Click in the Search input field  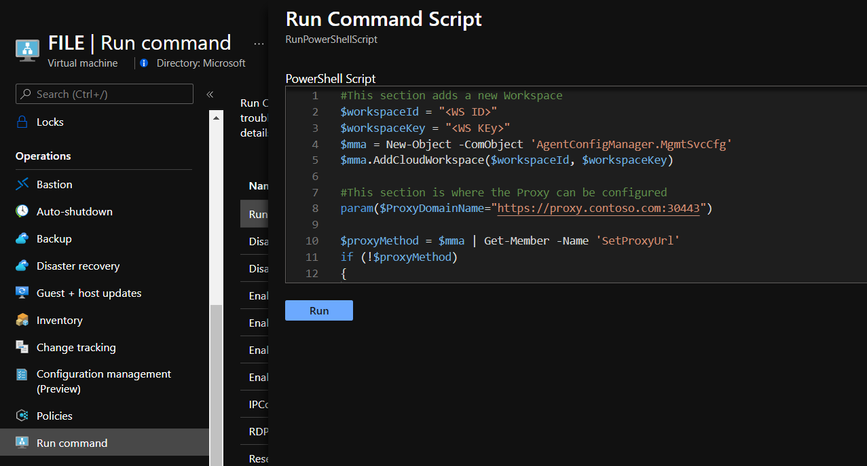point(105,94)
